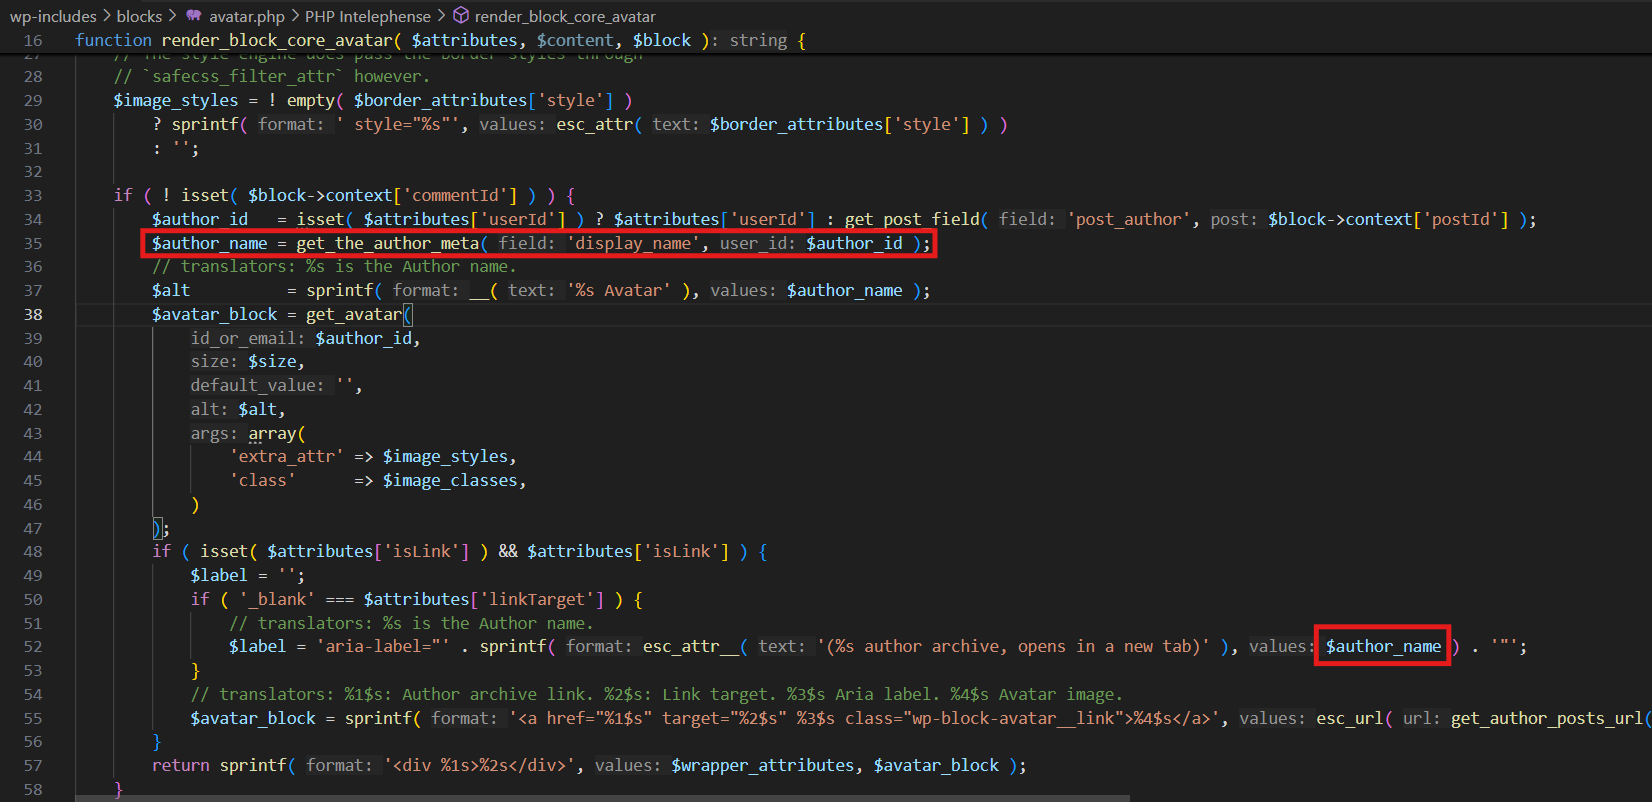The image size is (1652, 802).
Task: Click the horizontal scrollbar at editor bottom
Action: coord(602,798)
